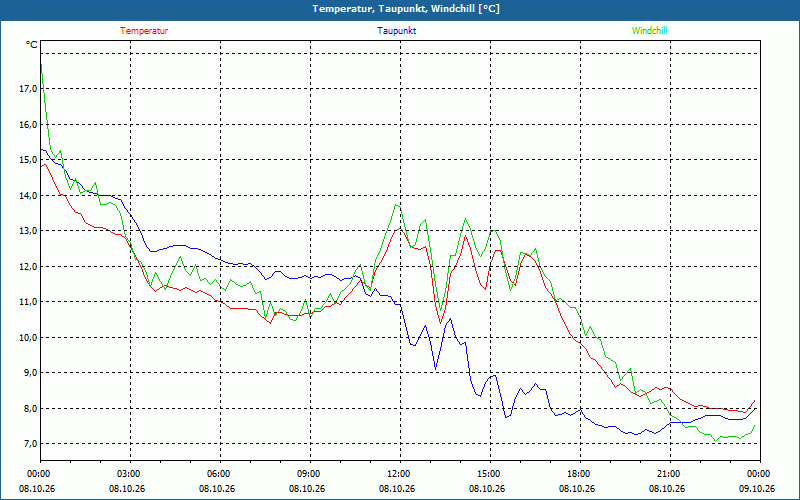Viewport: 800px width, 500px height.
Task: Click the 16,0 y-axis value
Action: coord(28,124)
